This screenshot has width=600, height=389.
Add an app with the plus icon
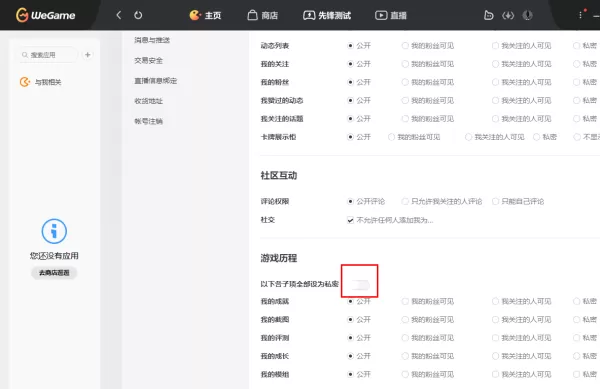tap(88, 55)
